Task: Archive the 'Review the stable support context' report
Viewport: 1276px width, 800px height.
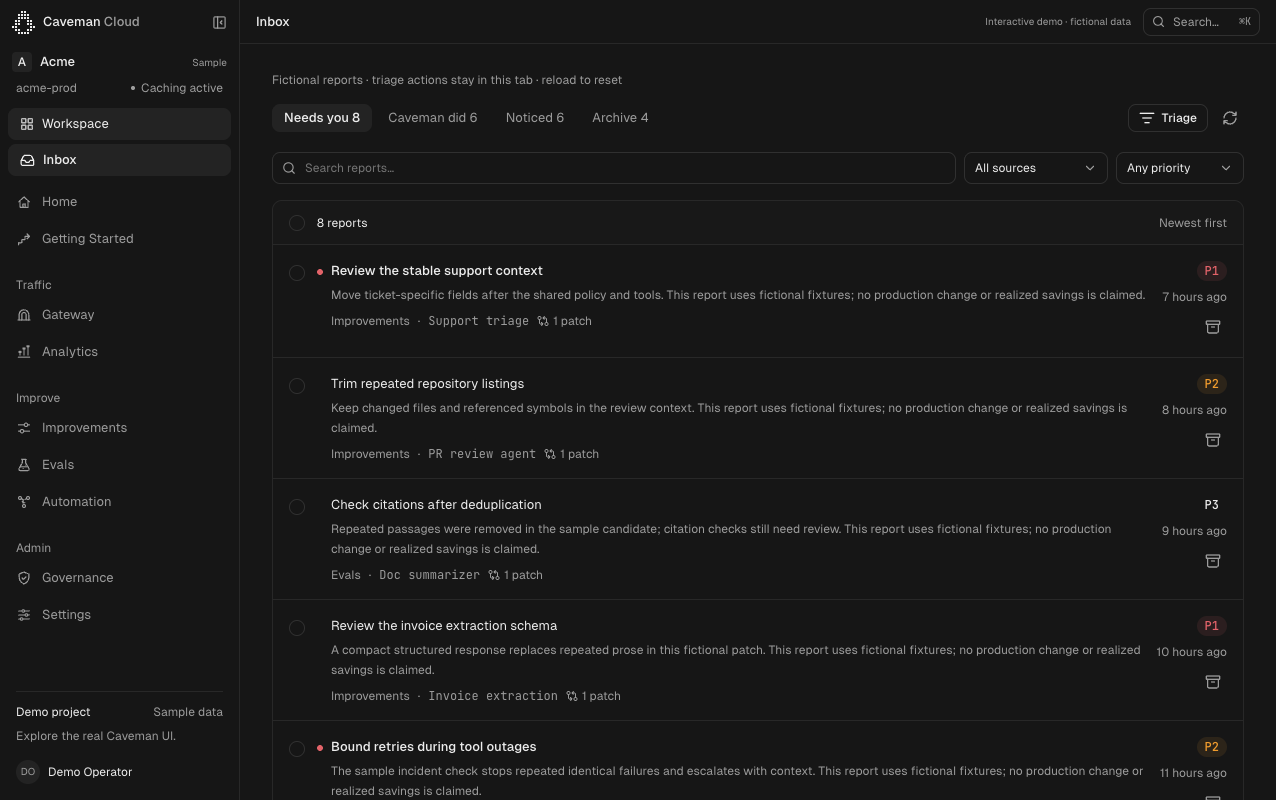Action: pos(1213,327)
